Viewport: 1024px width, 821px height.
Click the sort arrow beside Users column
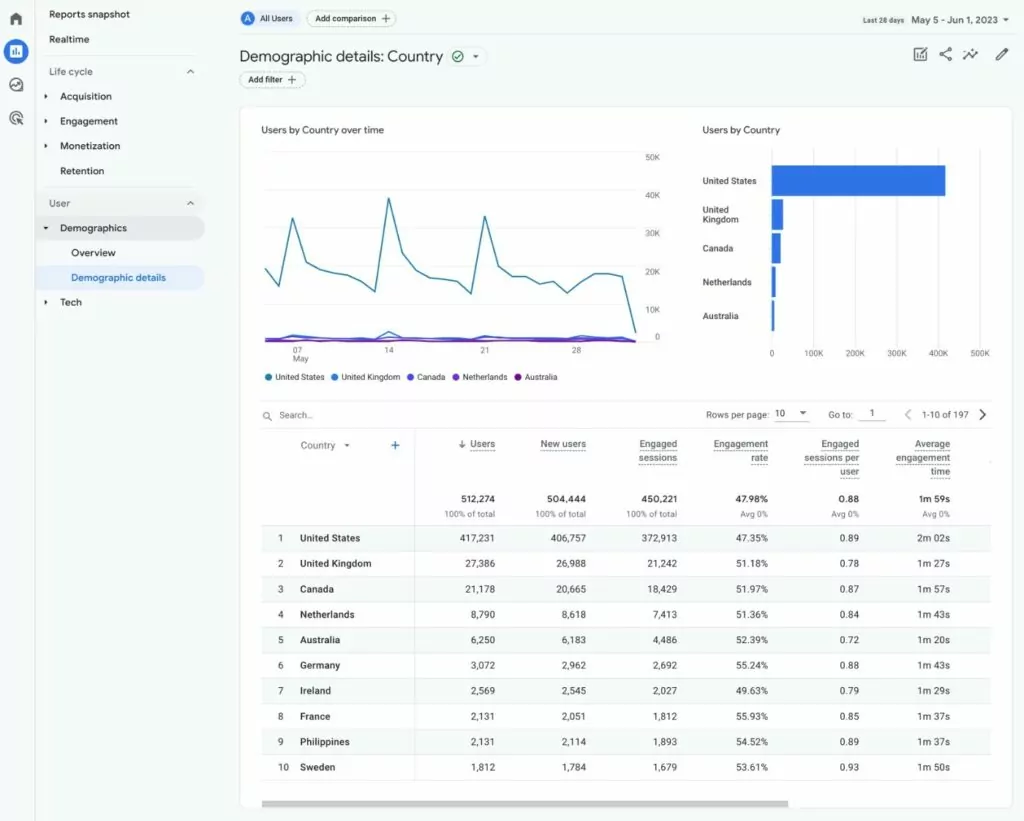462,444
